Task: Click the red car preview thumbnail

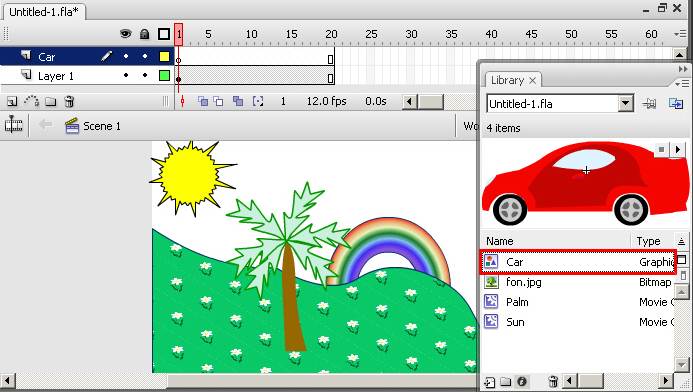Action: [x=585, y=183]
